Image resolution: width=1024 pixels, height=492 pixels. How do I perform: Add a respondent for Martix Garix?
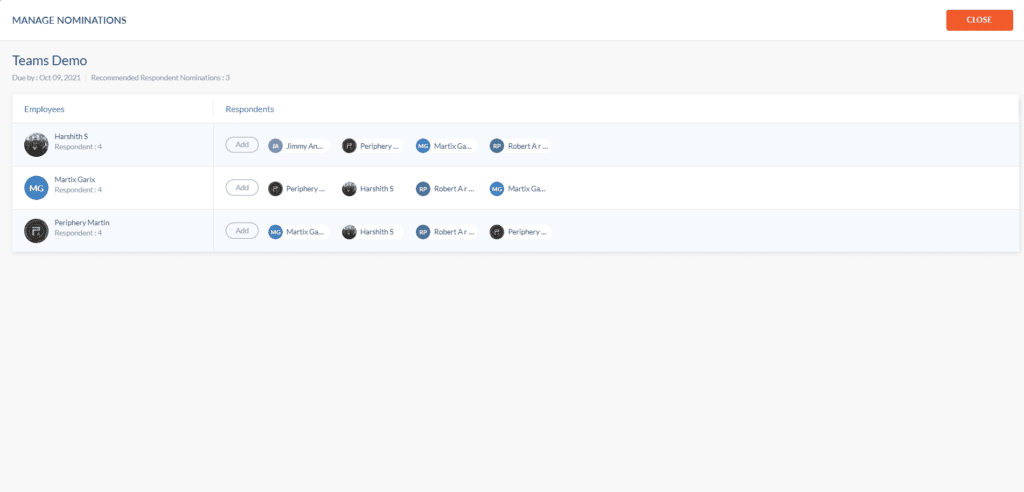242,188
